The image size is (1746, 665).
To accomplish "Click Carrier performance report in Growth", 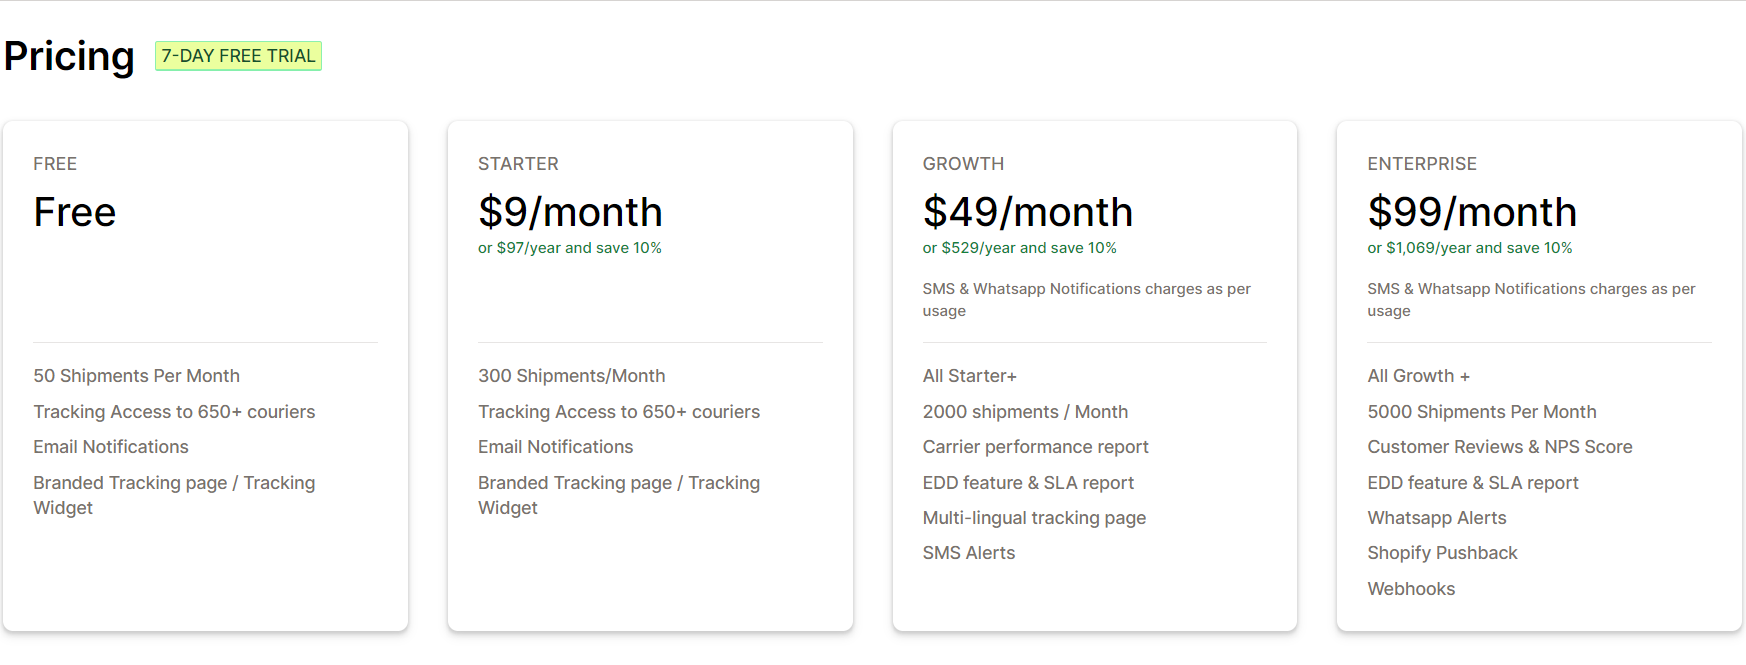I will pyautogui.click(x=1036, y=447).
